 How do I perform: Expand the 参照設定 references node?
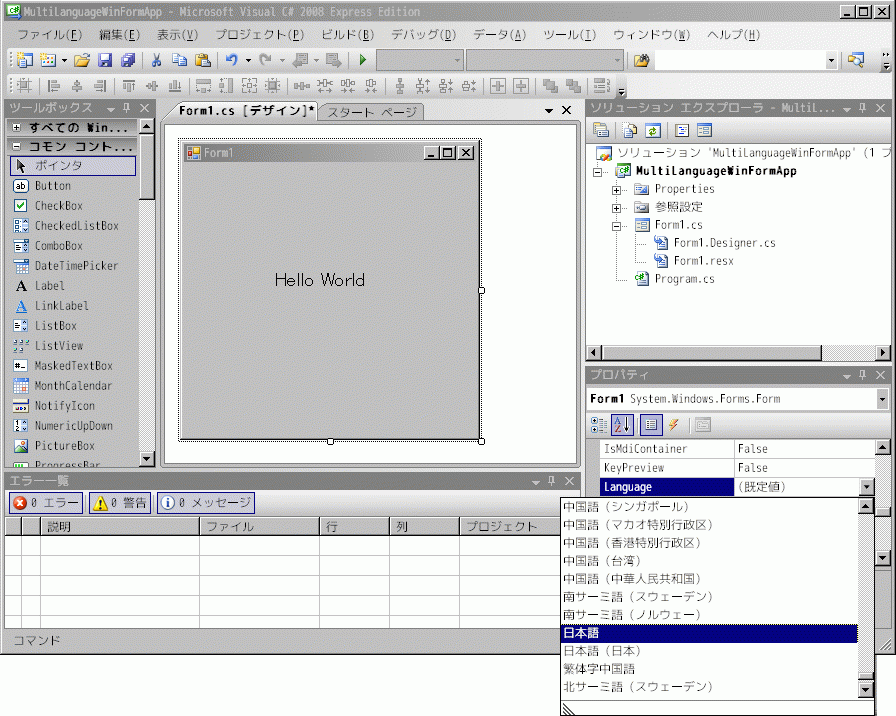coord(616,208)
